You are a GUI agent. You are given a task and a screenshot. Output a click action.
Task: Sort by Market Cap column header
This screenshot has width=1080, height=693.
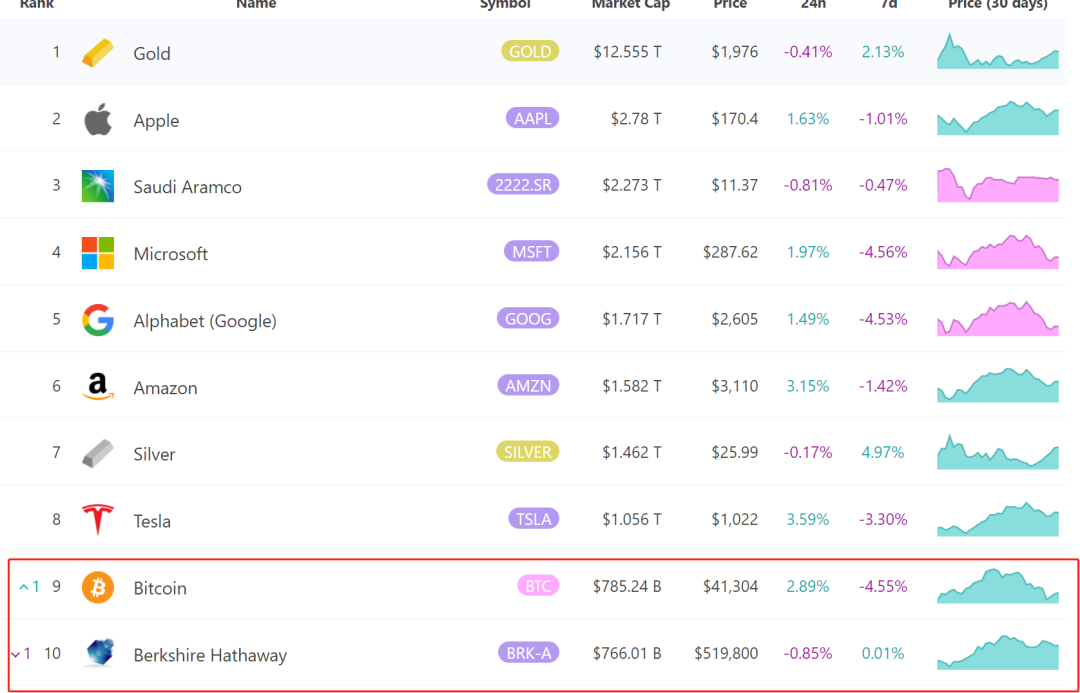pos(630,5)
